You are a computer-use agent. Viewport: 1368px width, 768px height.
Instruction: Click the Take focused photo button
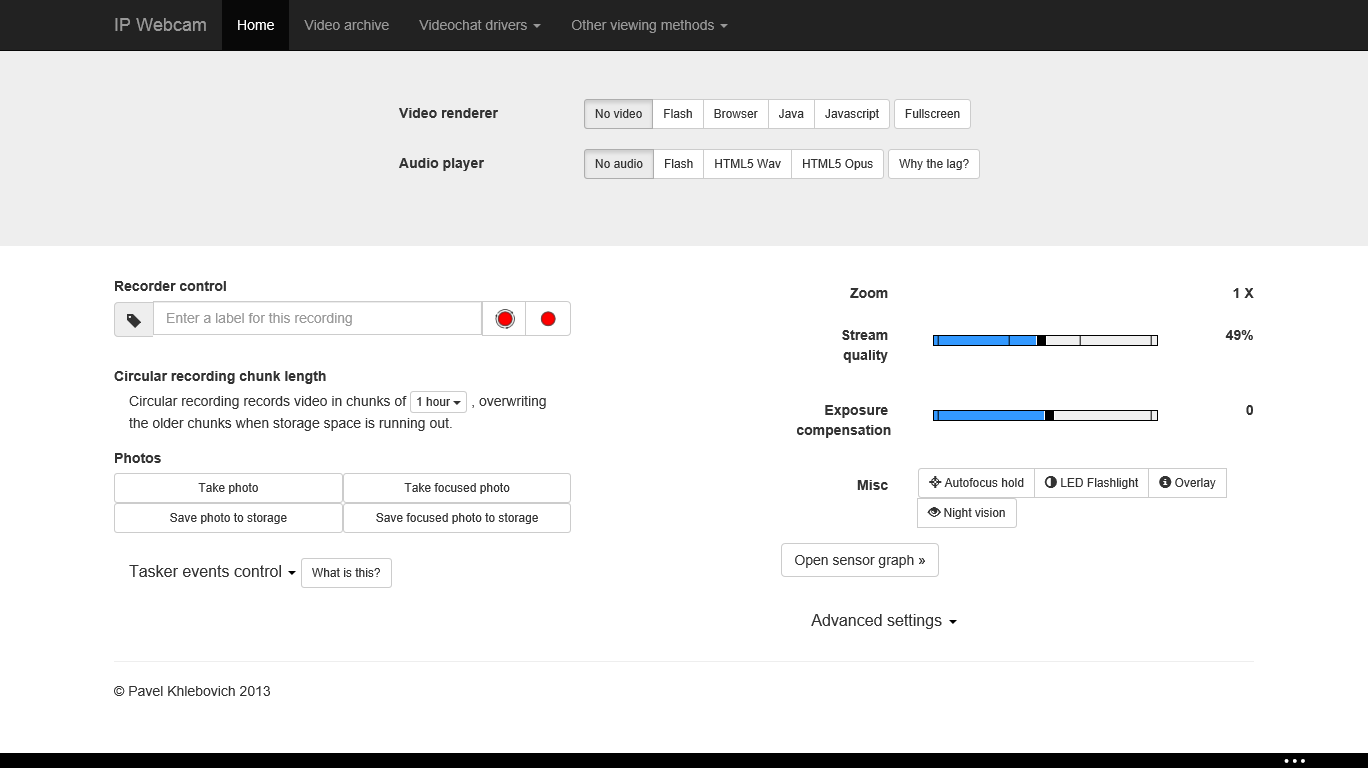coord(457,488)
